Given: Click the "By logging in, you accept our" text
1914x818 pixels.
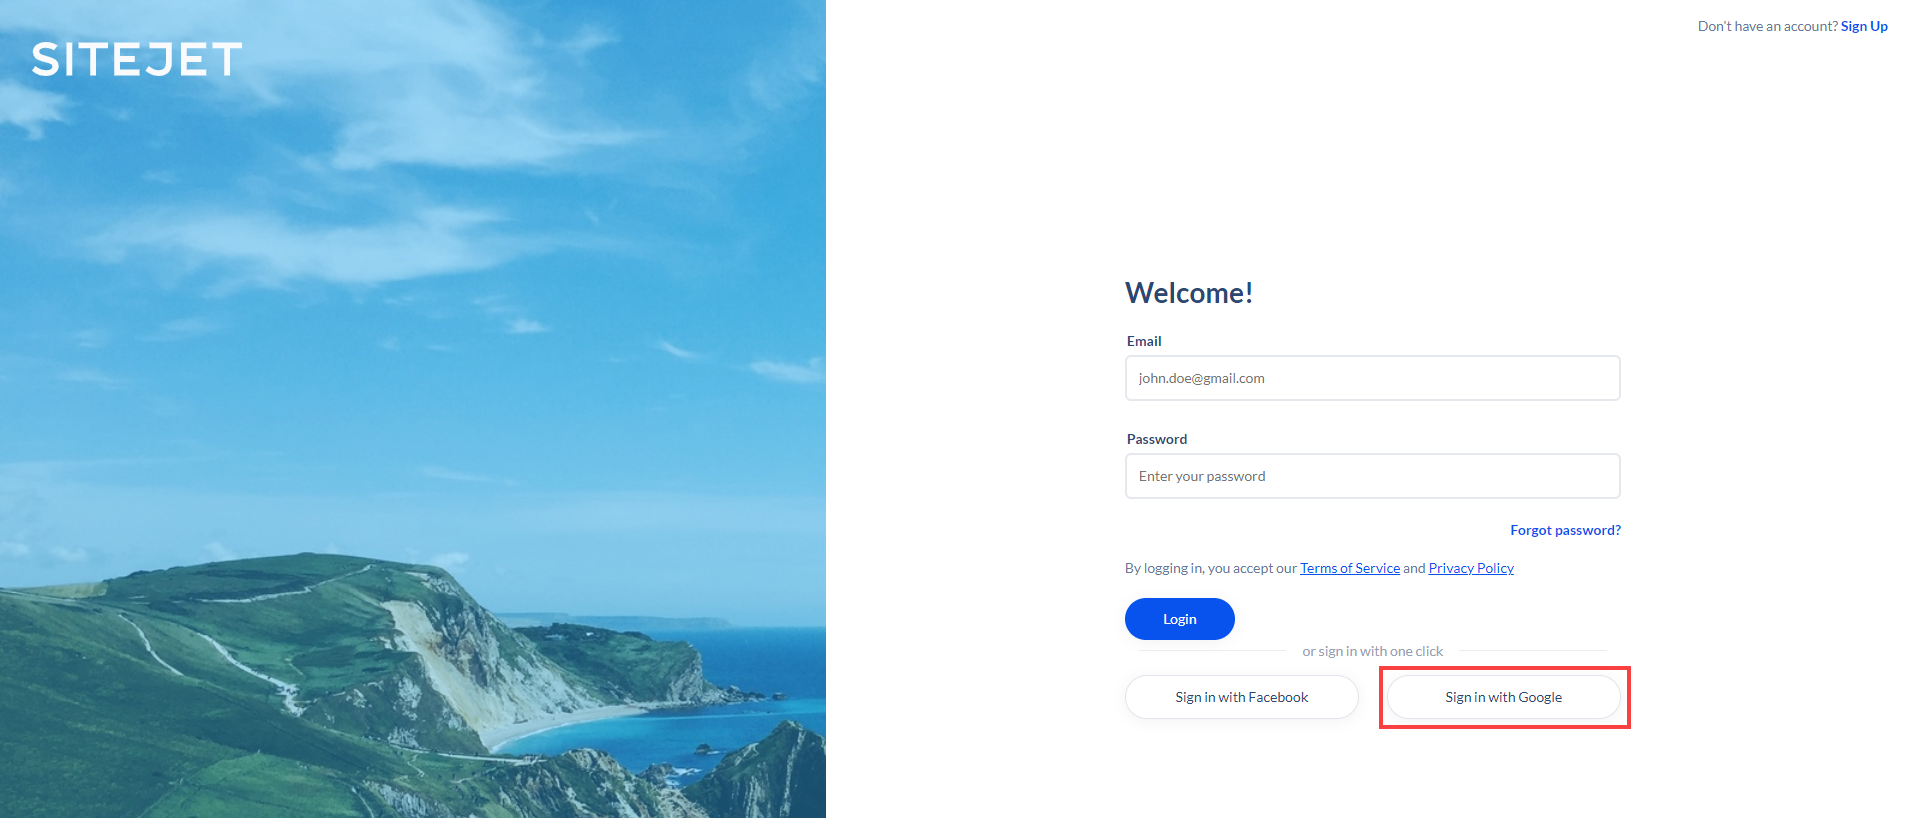Looking at the screenshot, I should pos(1211,568).
